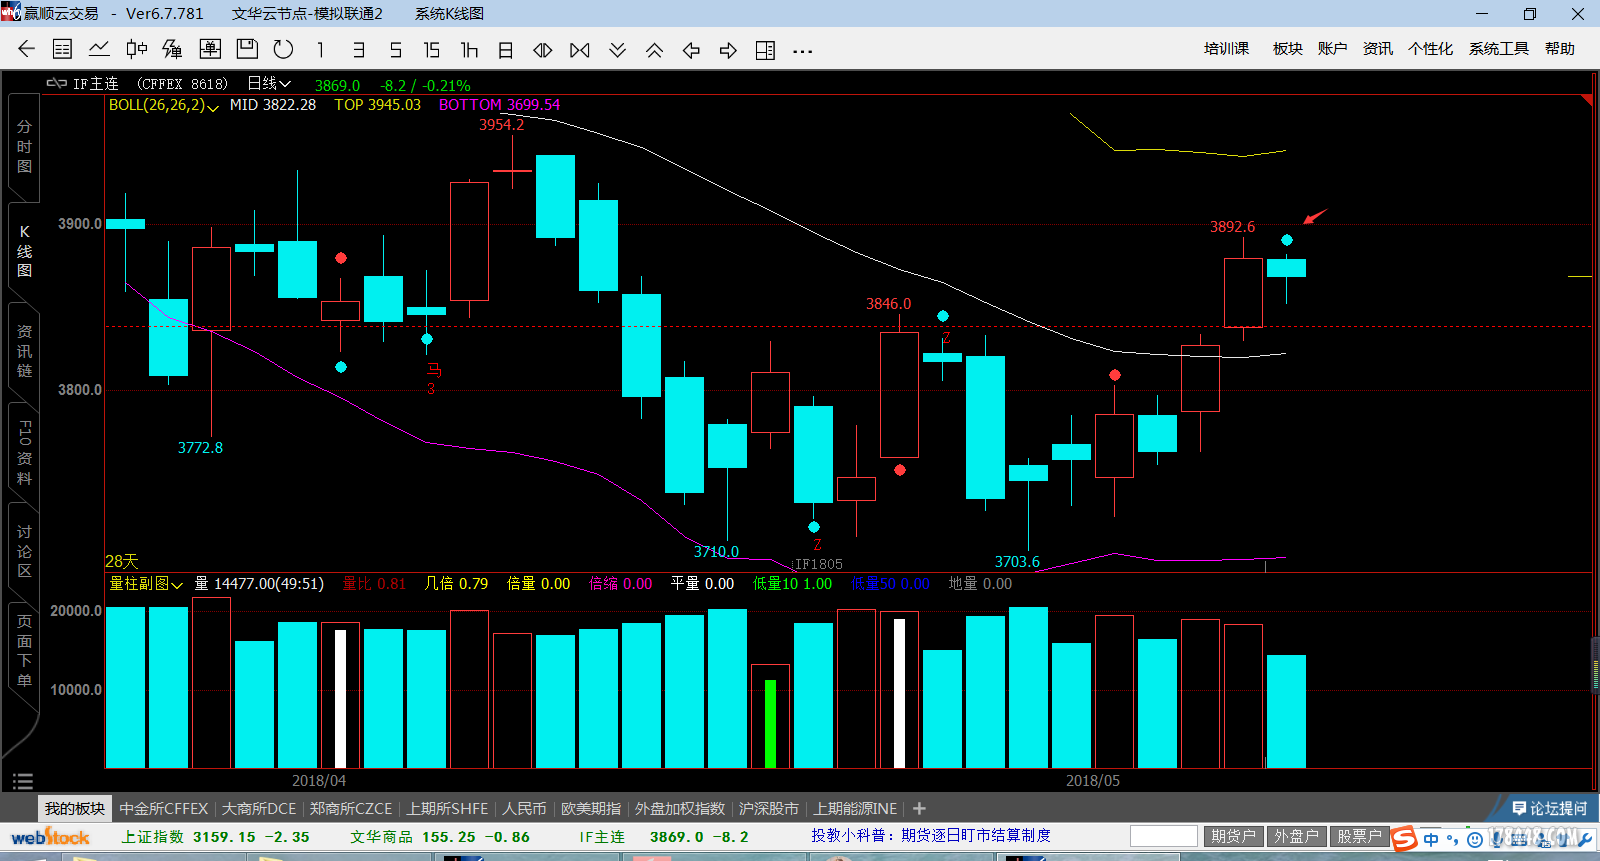This screenshot has height=861, width=1600.
Task: Select the 中金所CFFEX bottom tab
Action: [x=164, y=808]
